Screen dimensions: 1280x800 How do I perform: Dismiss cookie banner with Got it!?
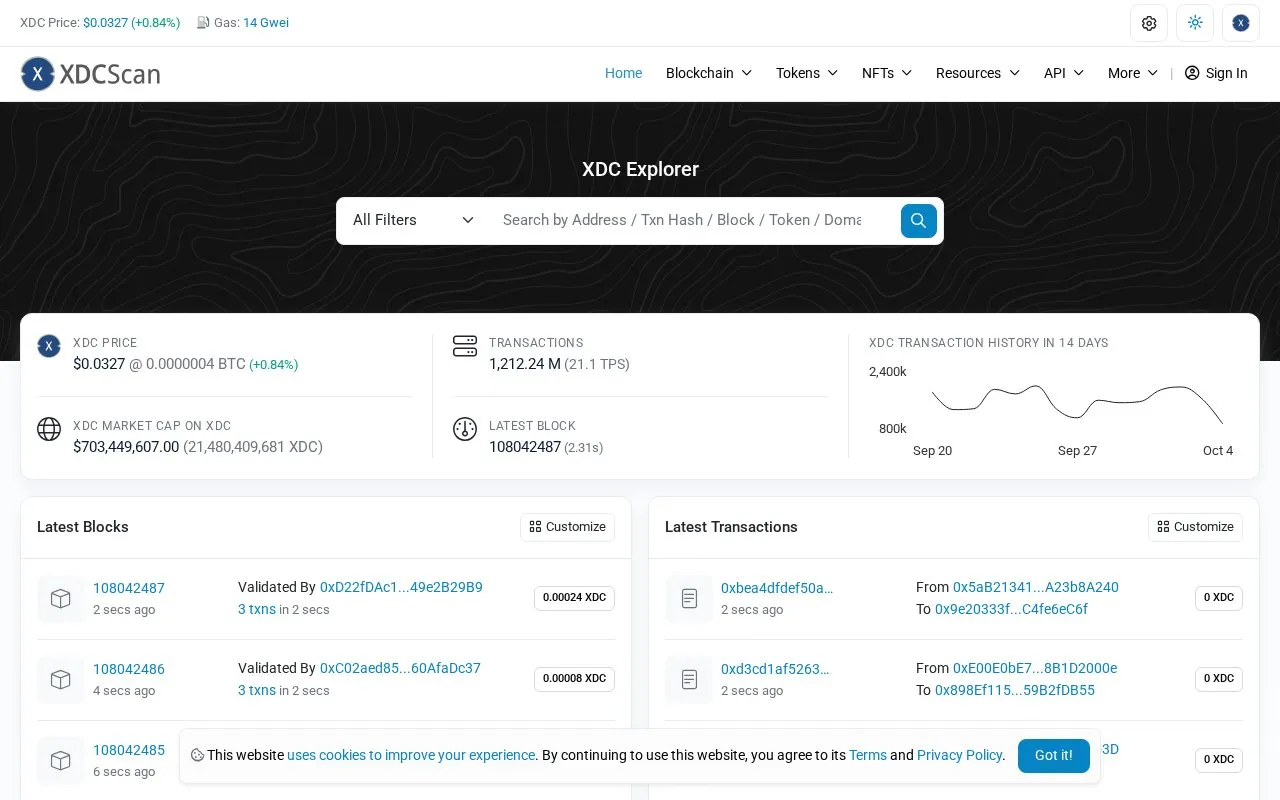click(1053, 756)
